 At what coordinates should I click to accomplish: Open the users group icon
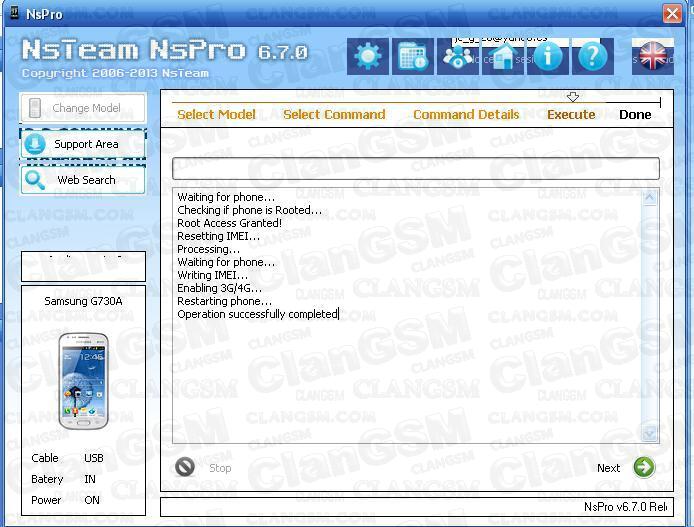click(x=458, y=57)
